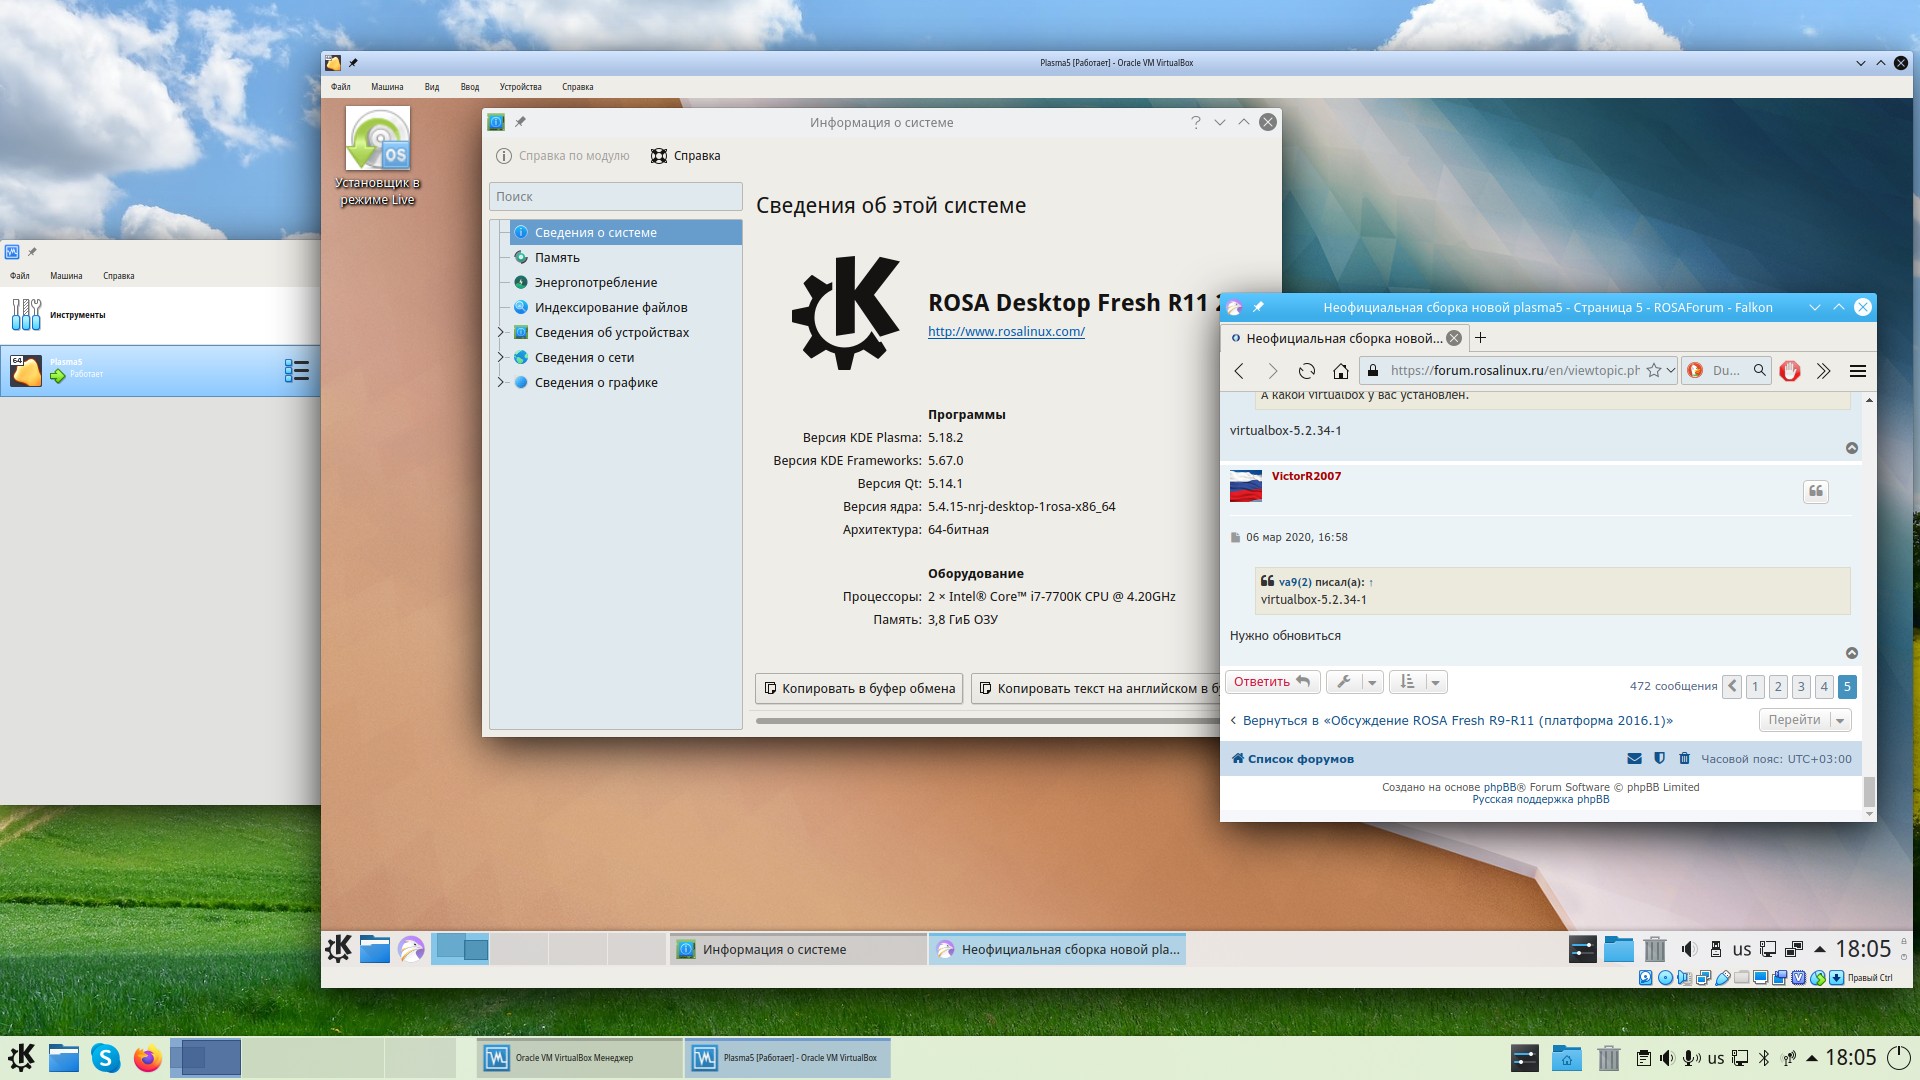Open the rosalinux.com link
The height and width of the screenshot is (1080, 1920).
tap(1006, 332)
